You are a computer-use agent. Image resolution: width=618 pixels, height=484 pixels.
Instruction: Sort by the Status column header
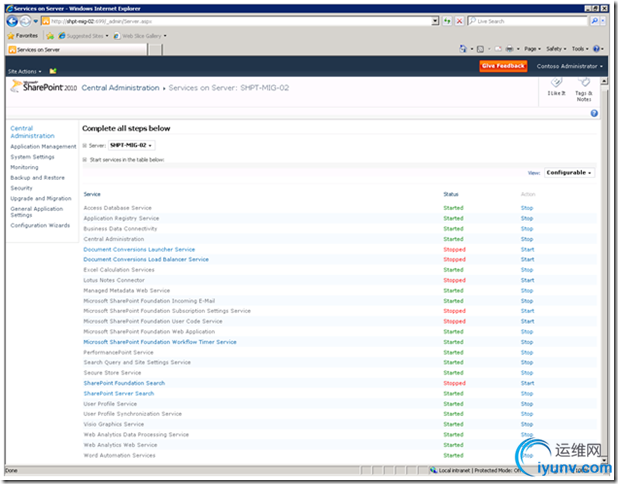pyautogui.click(x=451, y=194)
